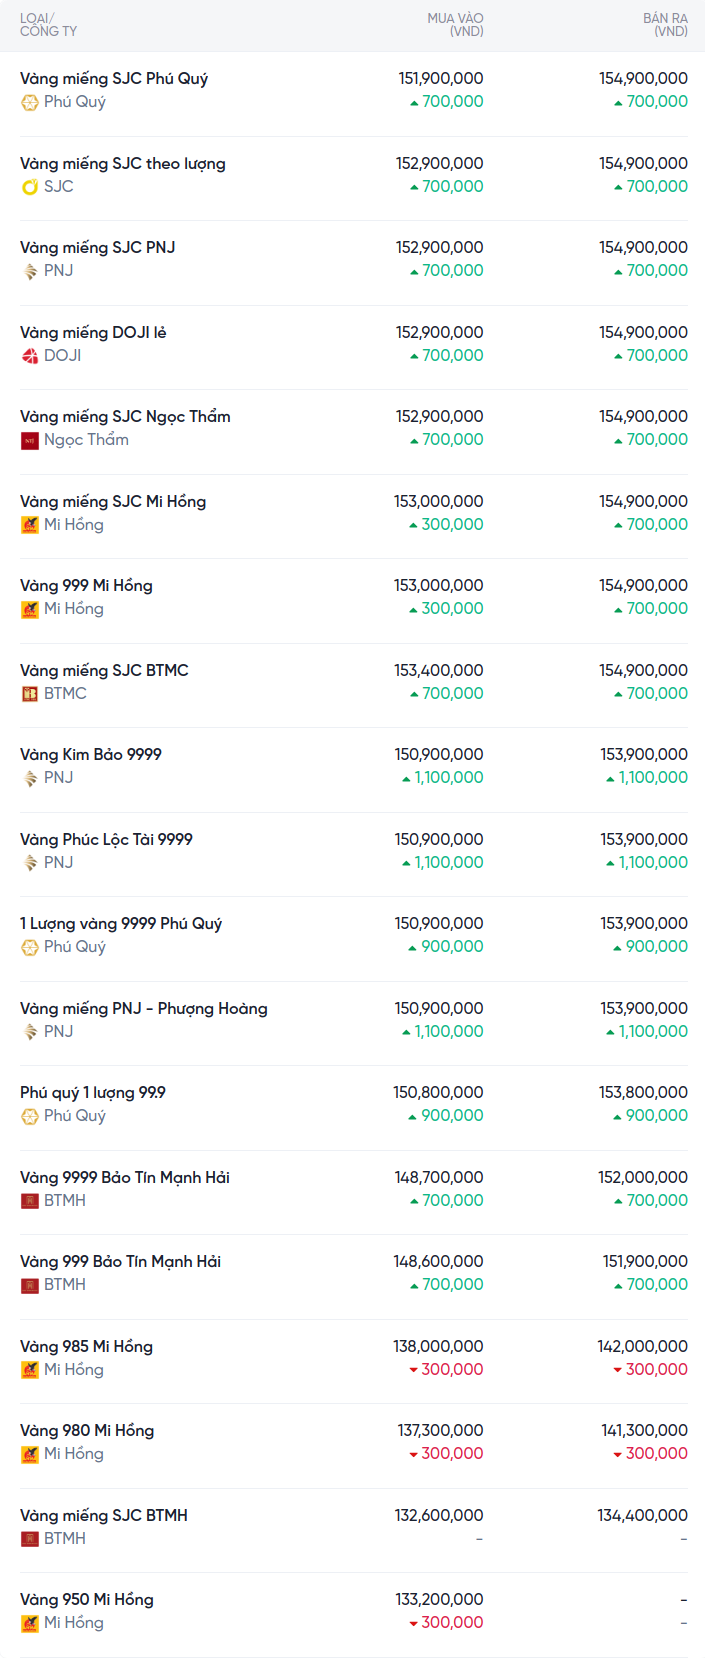This screenshot has width=705, height=1658.
Task: Click the Mi Hồng logo under Vàng 999 Mi Hồng
Action: coord(30,609)
